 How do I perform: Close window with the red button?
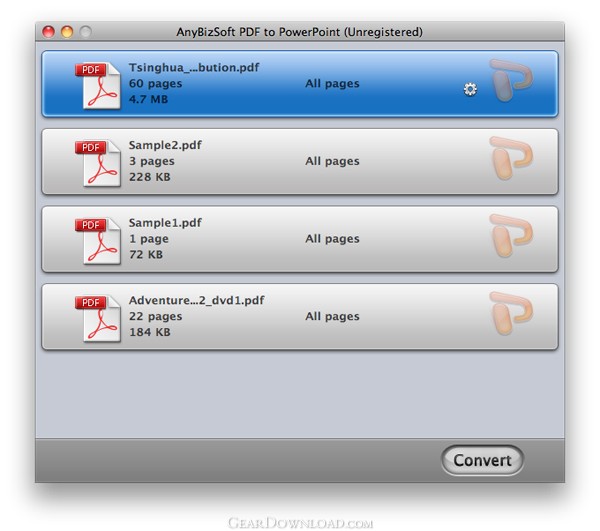[x=49, y=32]
